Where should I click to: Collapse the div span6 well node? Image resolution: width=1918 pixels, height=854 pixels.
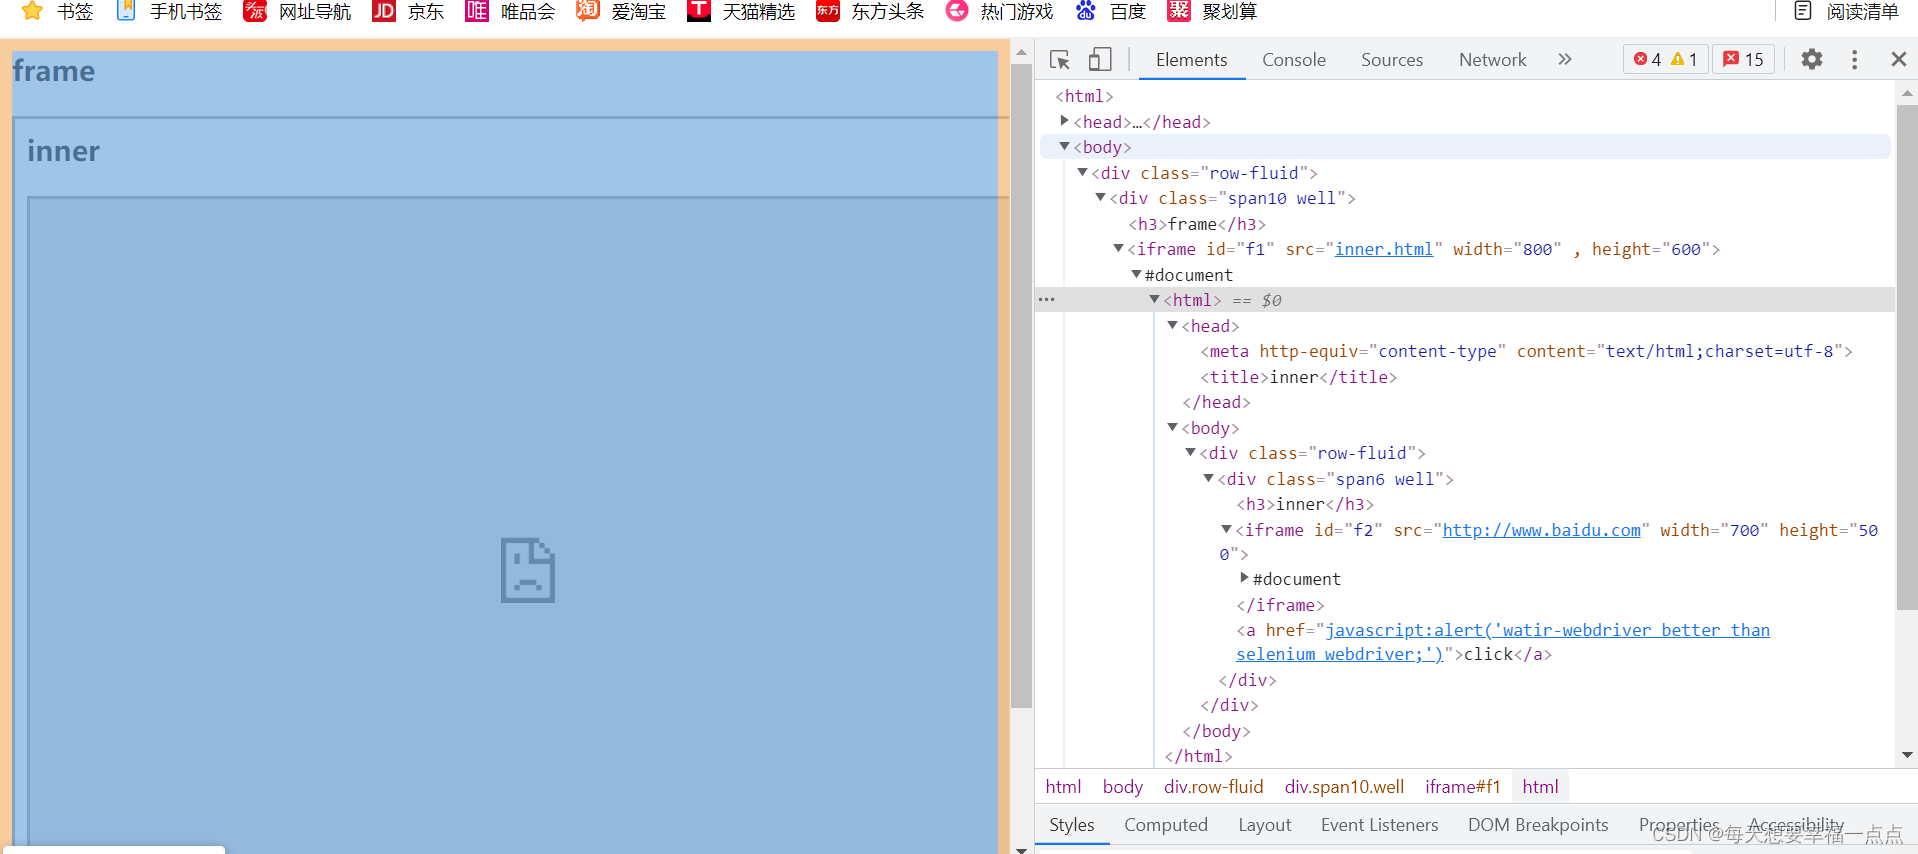pos(1209,479)
